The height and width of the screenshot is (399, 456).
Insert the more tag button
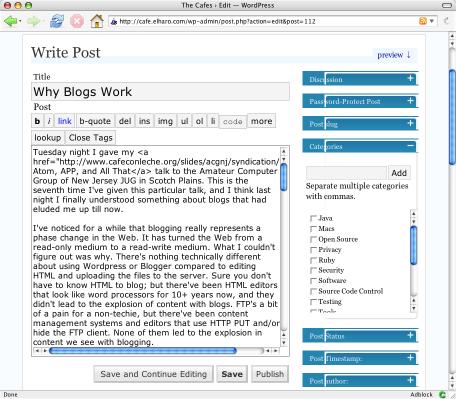[x=262, y=121]
